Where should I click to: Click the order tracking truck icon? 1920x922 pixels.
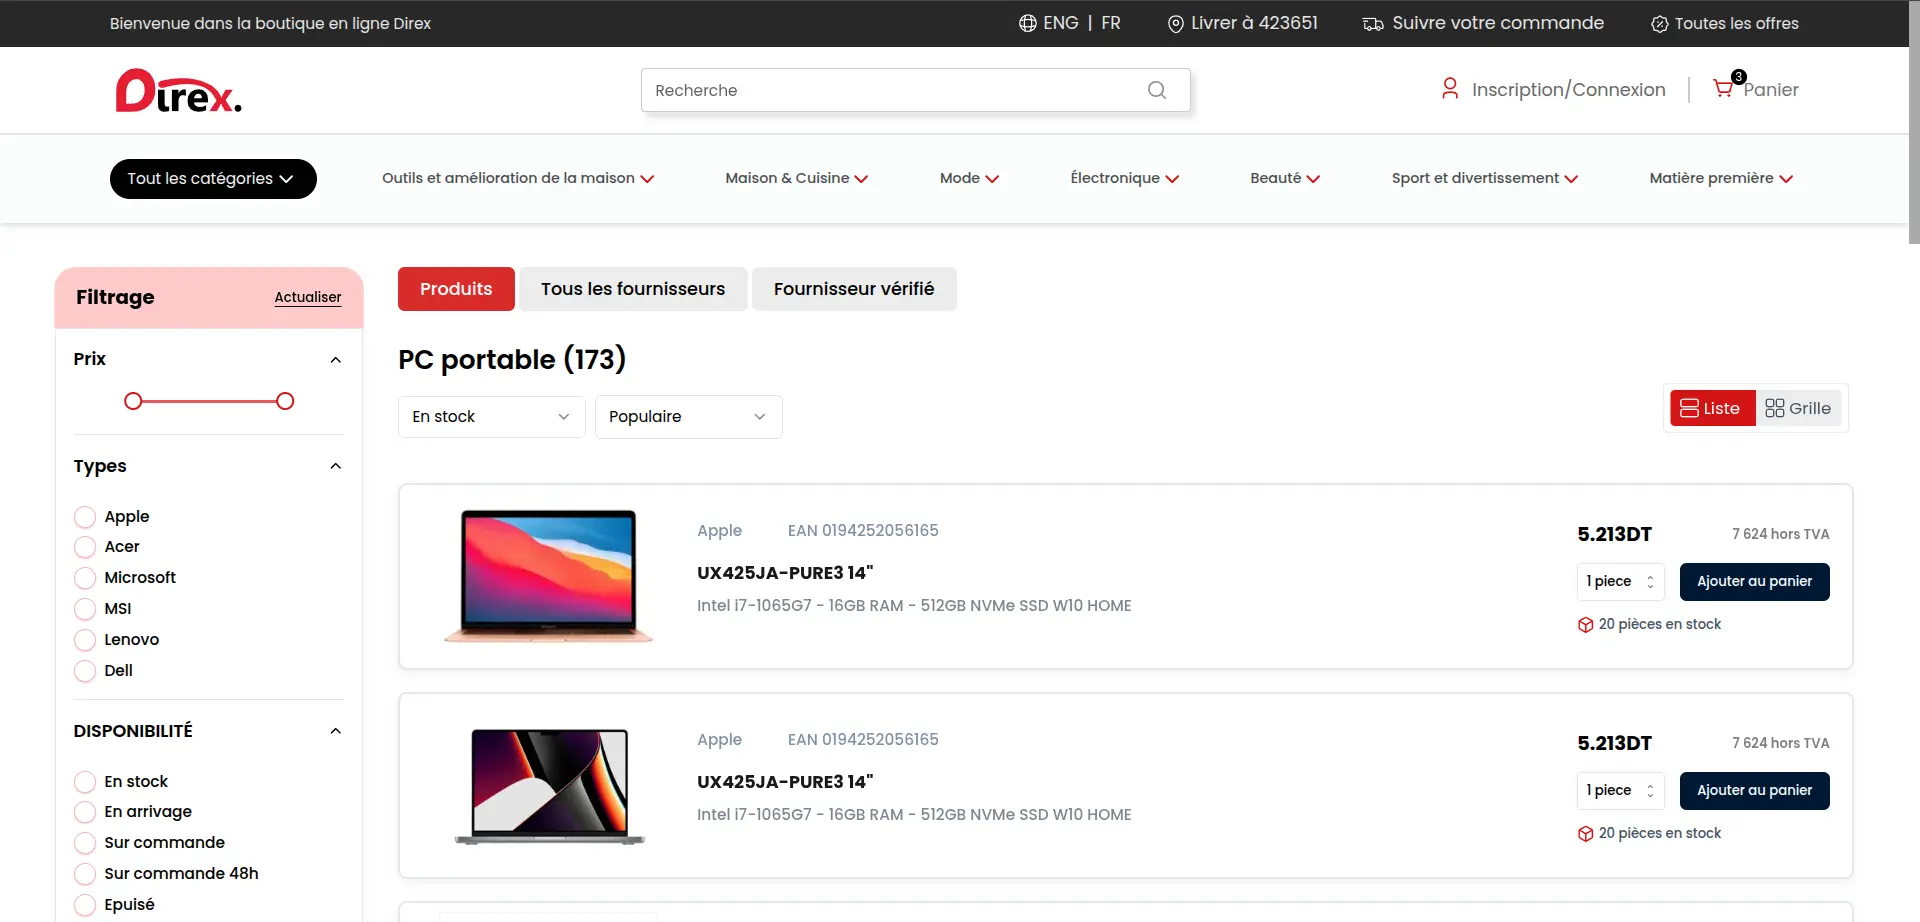1373,24
